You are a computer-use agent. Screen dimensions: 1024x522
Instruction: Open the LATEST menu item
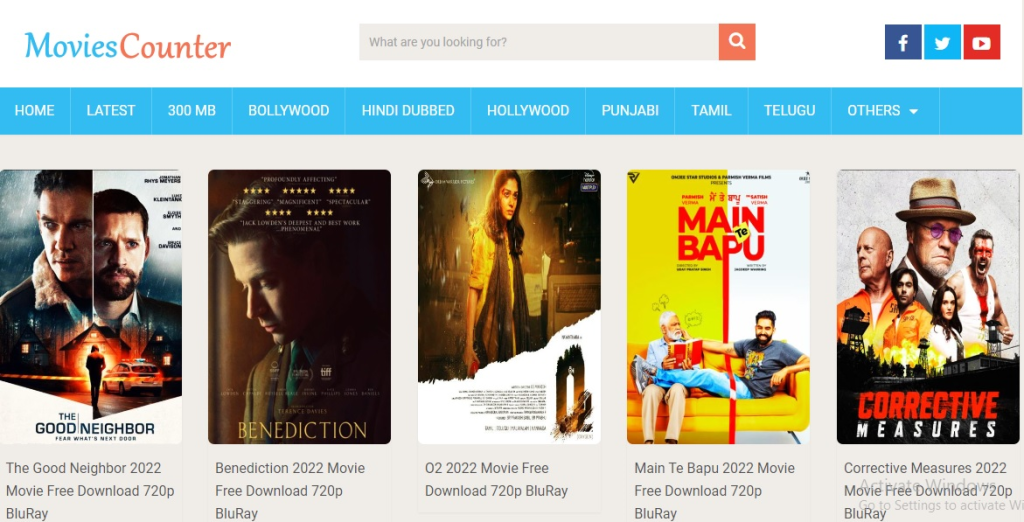(x=111, y=110)
